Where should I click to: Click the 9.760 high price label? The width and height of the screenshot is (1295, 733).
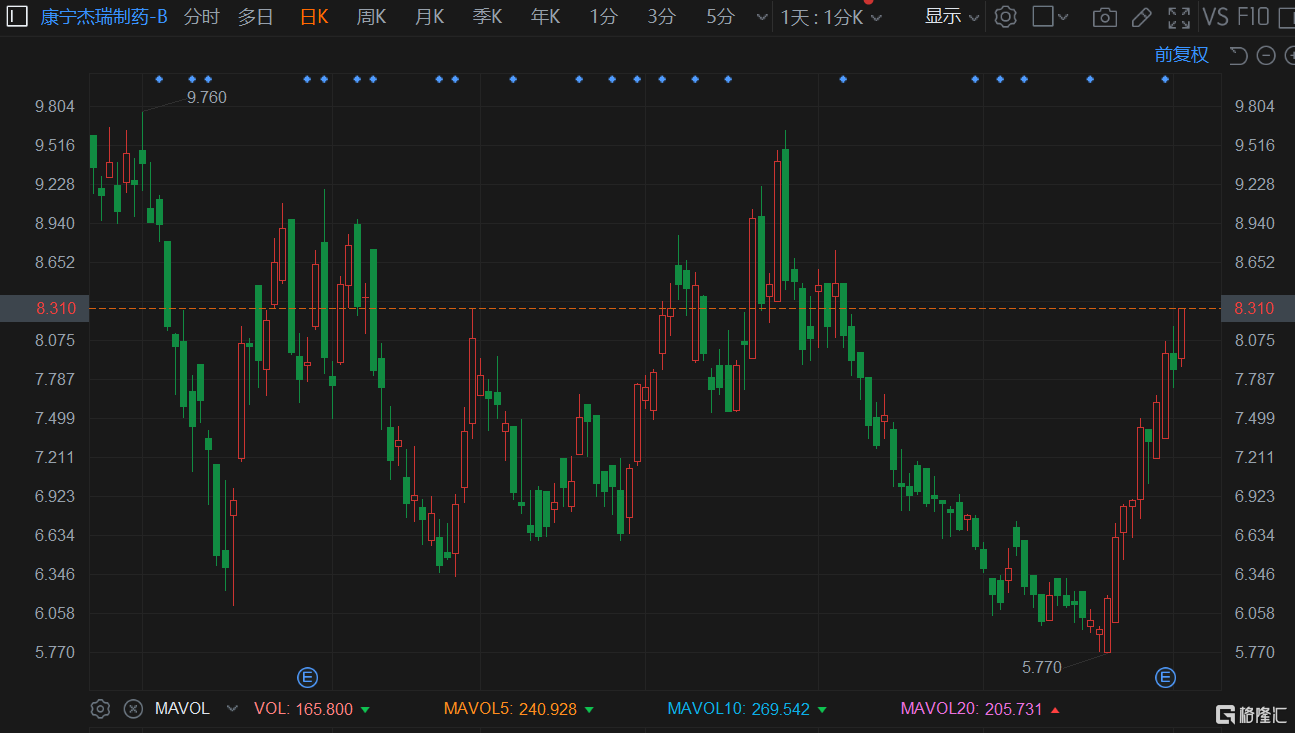point(207,97)
